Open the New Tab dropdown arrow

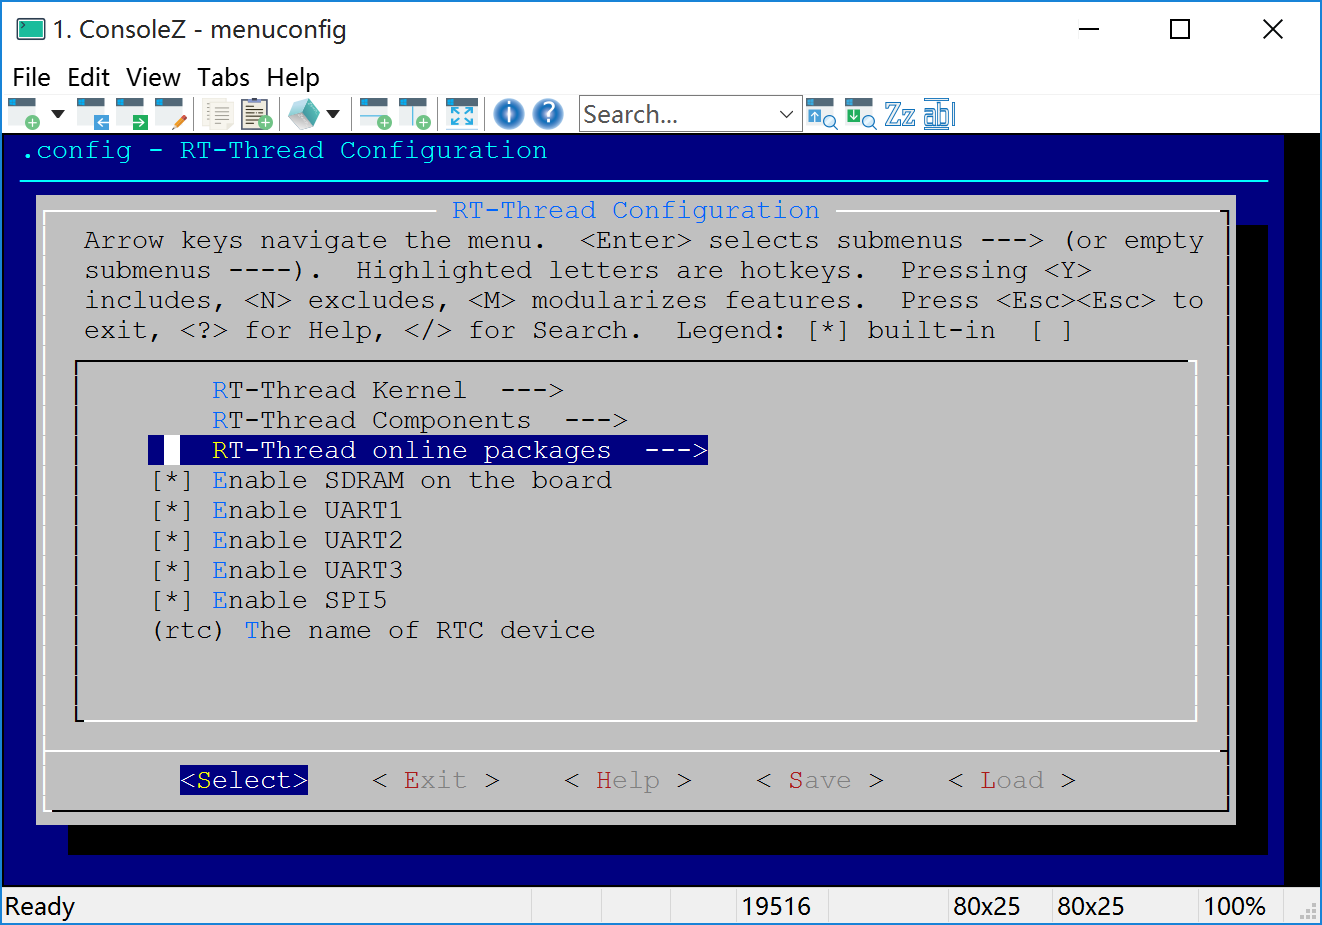pos(58,114)
